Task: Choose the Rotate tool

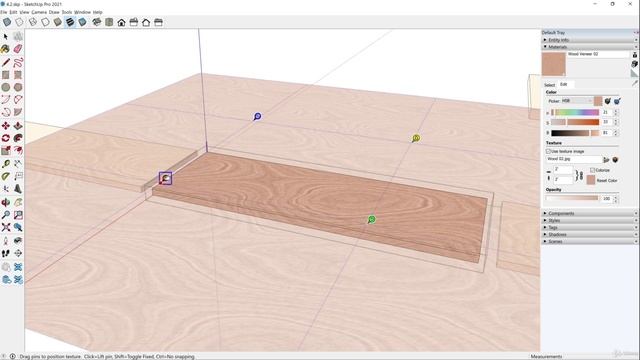Action: pyautogui.click(x=5, y=138)
